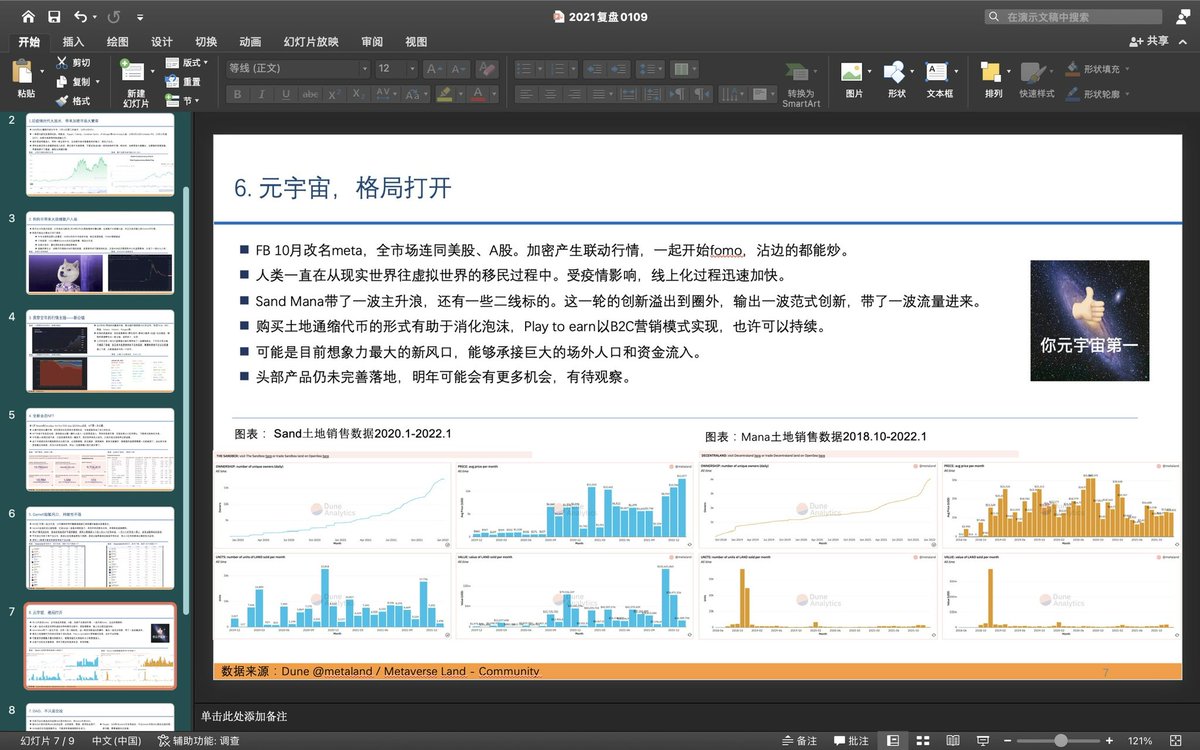The width and height of the screenshot is (1200, 750).
Task: Activate the Format Painter (格式) brush
Action: tap(72, 101)
